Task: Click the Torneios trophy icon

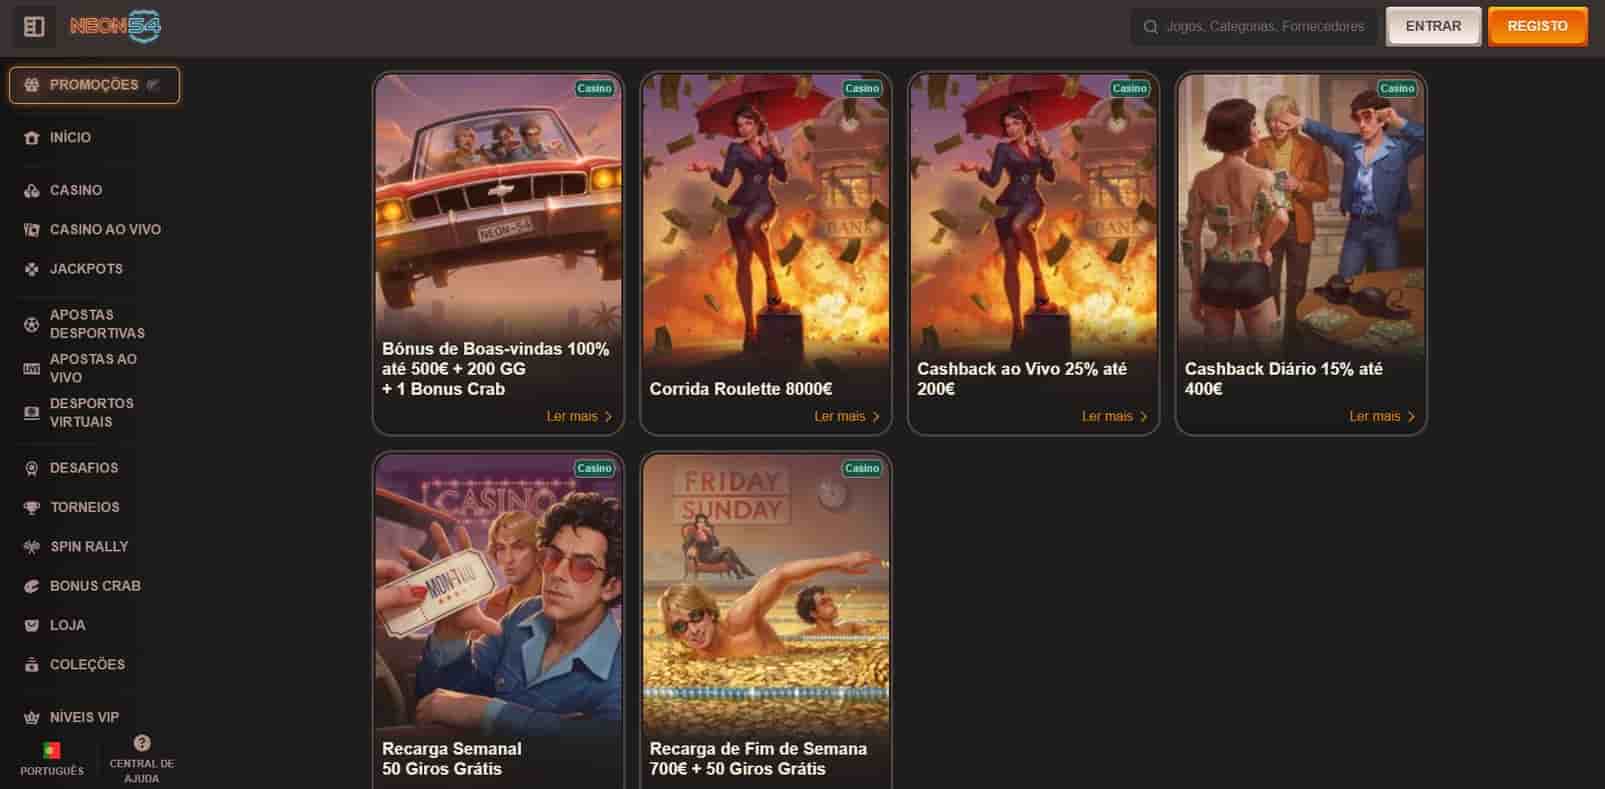Action: (31, 508)
